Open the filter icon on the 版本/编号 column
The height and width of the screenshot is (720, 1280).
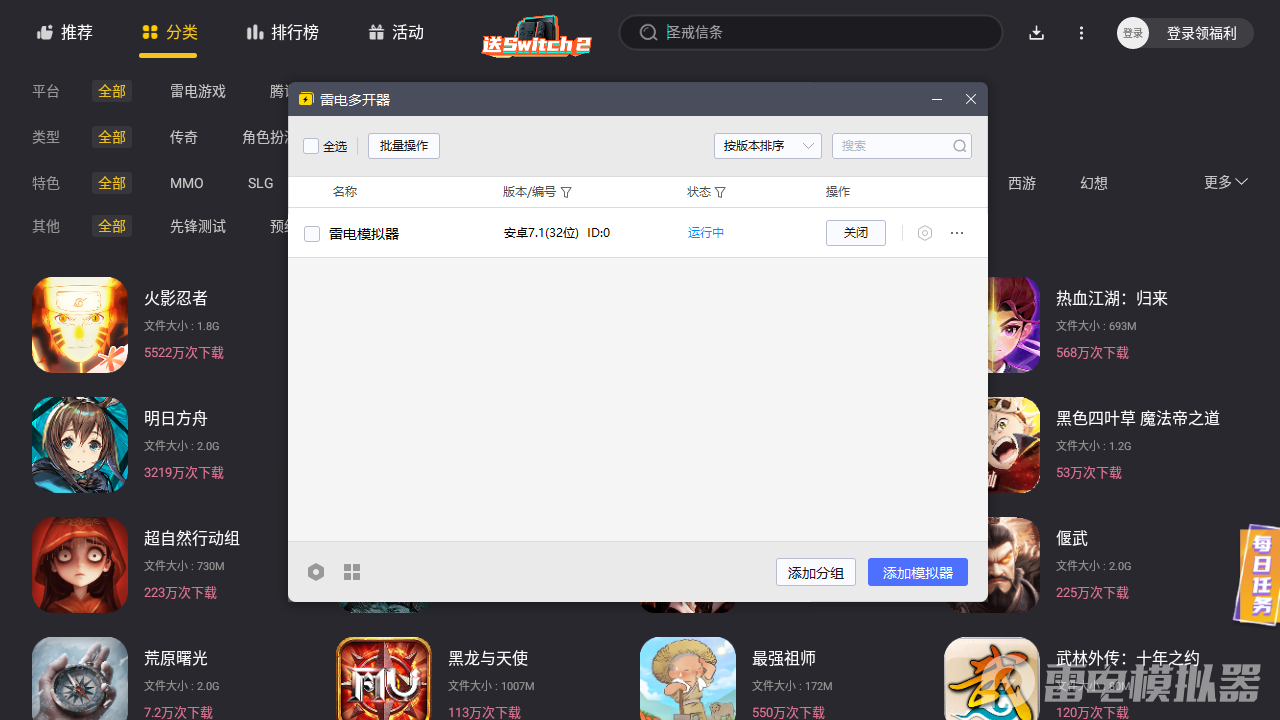[566, 192]
